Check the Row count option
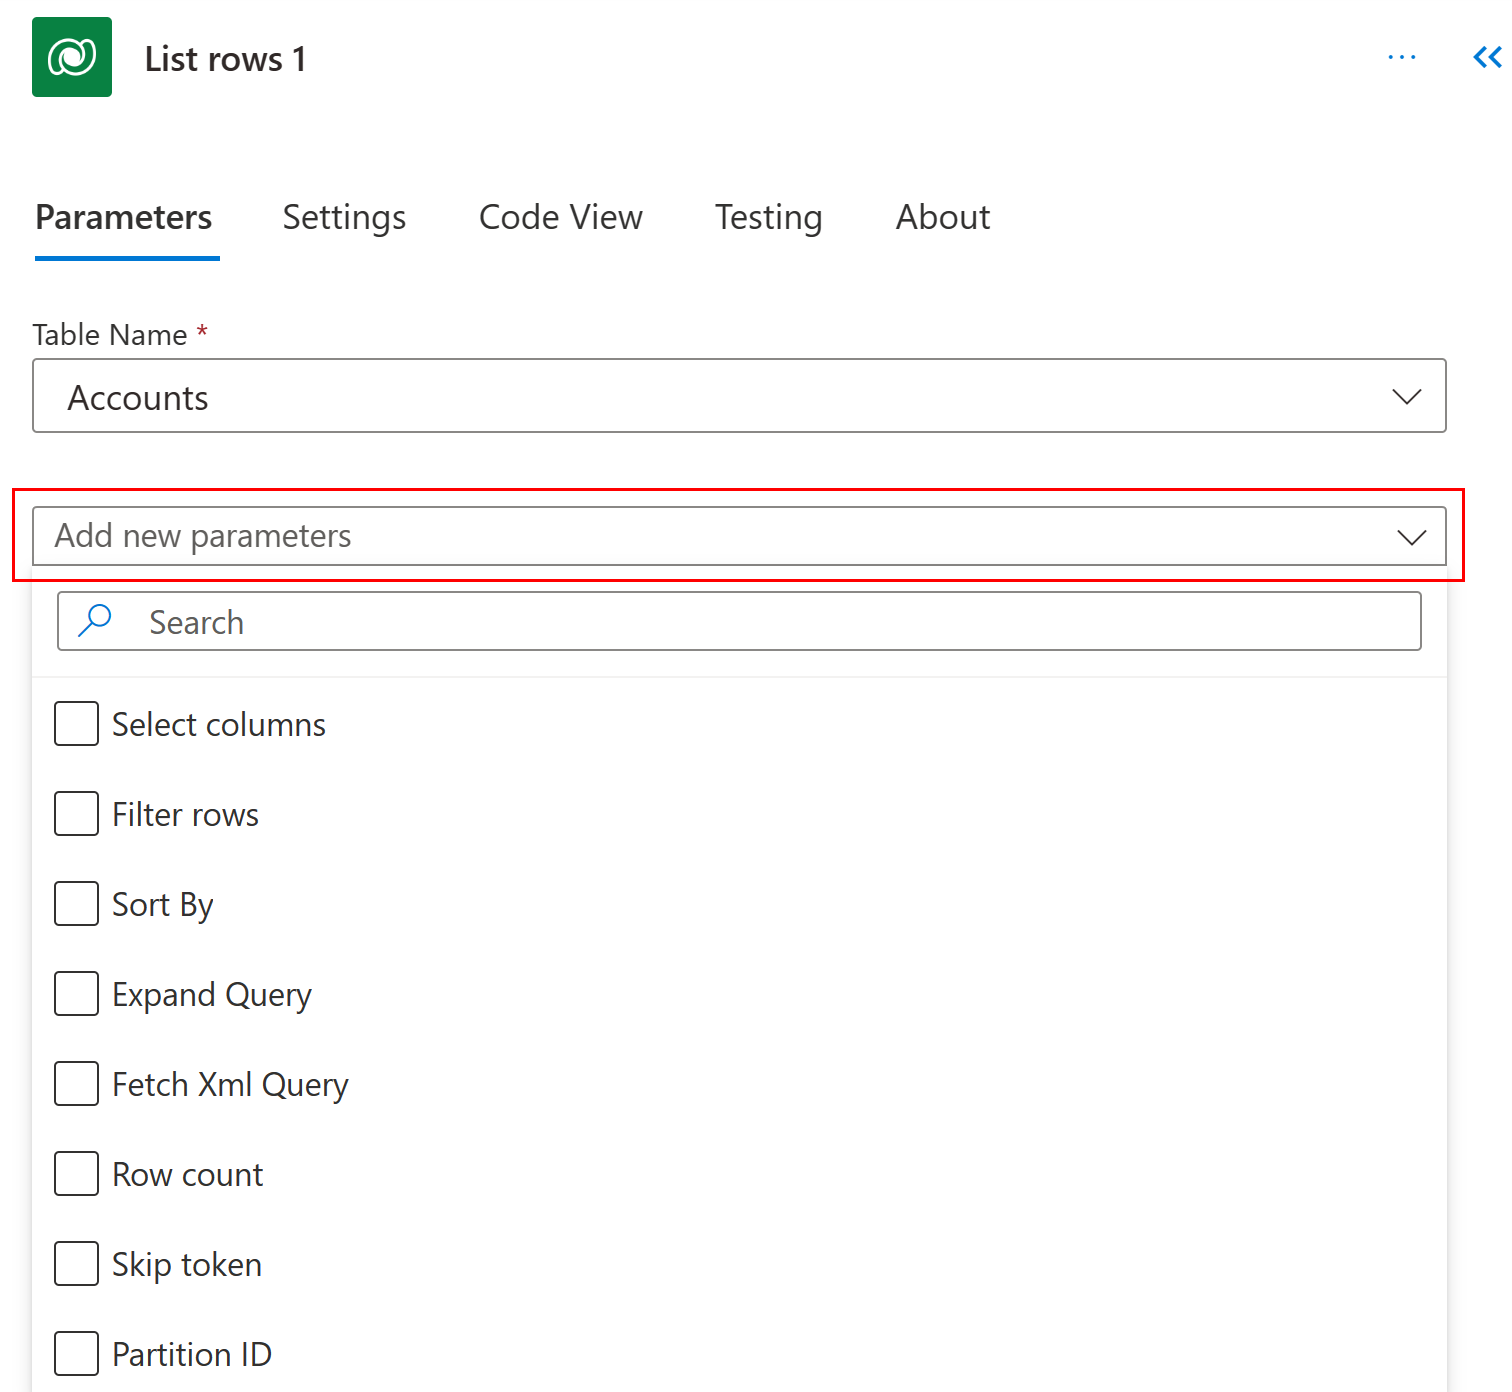The width and height of the screenshot is (1512, 1392). (x=76, y=1173)
